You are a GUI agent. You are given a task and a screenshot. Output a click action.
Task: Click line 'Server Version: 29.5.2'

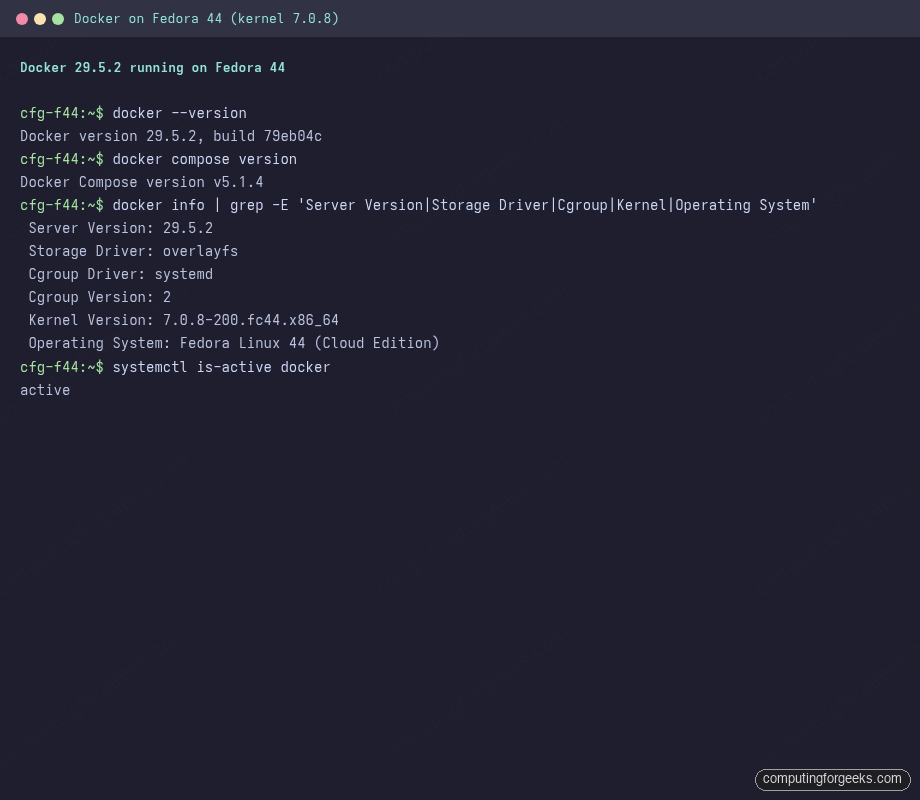120,228
